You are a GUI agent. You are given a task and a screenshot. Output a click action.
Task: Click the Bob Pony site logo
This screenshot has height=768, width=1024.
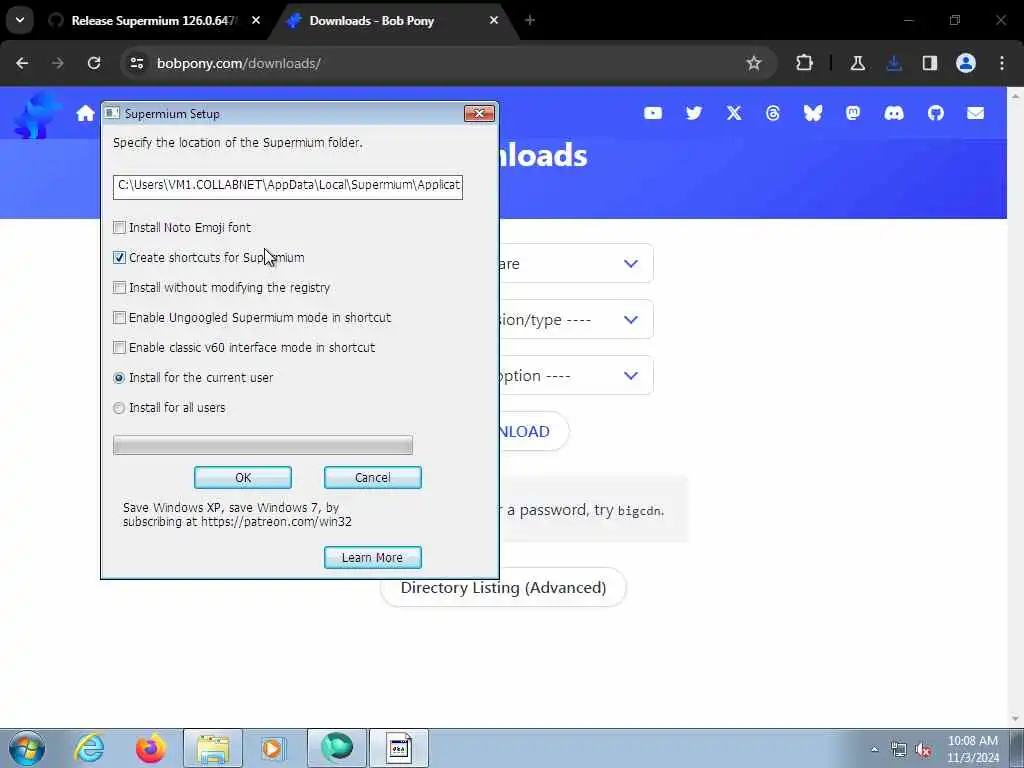click(x=37, y=115)
